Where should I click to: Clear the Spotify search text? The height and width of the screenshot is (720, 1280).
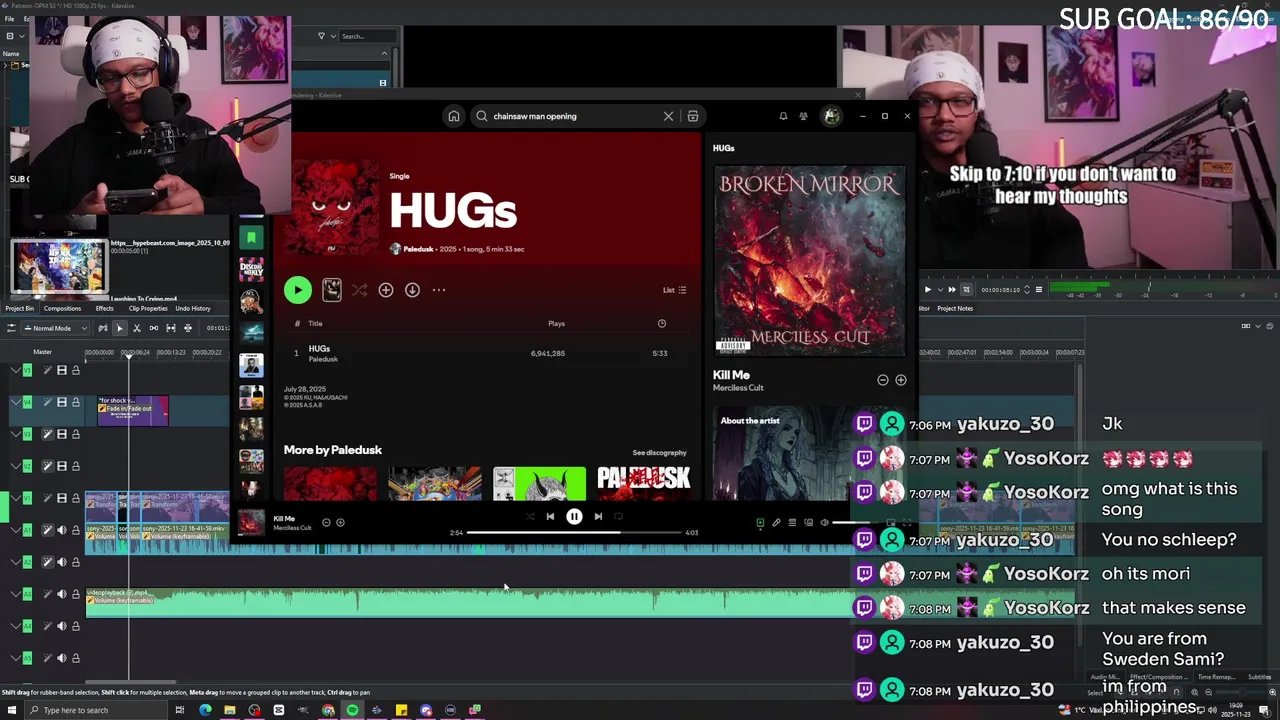coord(669,116)
